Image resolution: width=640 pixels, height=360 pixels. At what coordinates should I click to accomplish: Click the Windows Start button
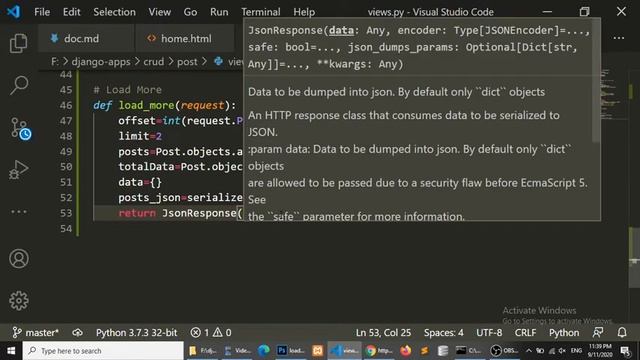pos(11,351)
